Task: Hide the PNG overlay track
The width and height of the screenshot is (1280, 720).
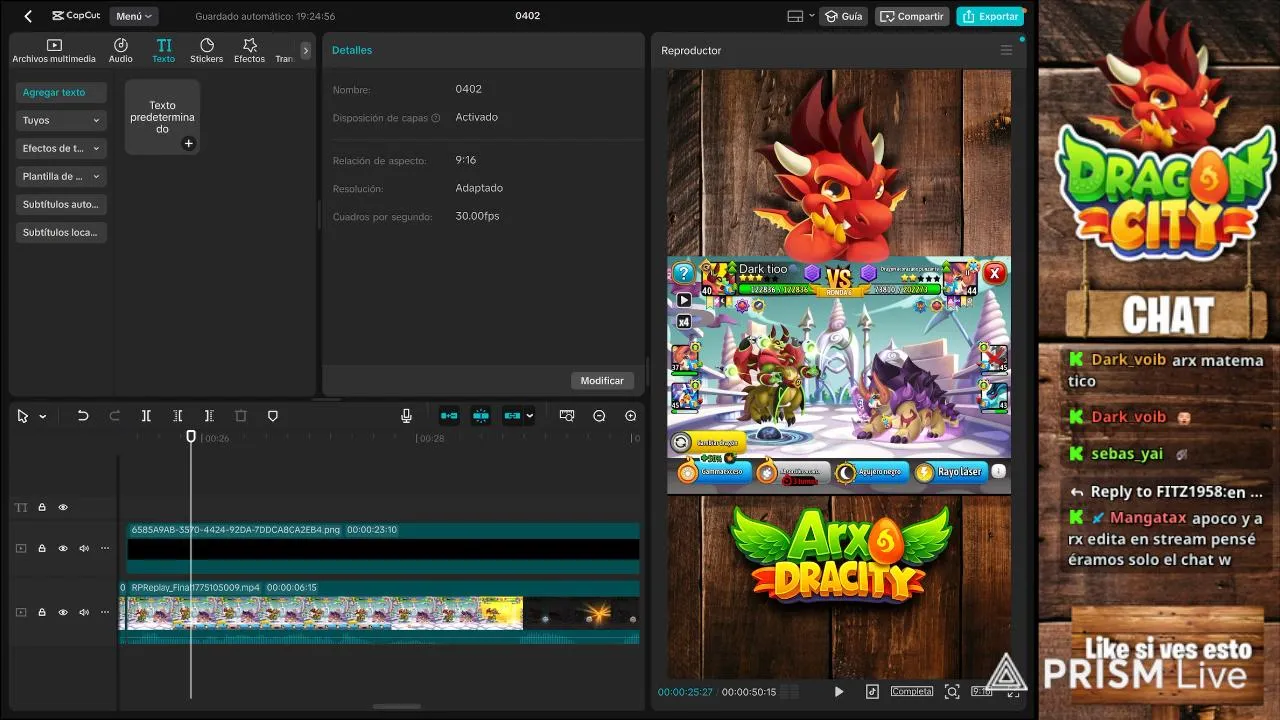Action: pos(63,548)
